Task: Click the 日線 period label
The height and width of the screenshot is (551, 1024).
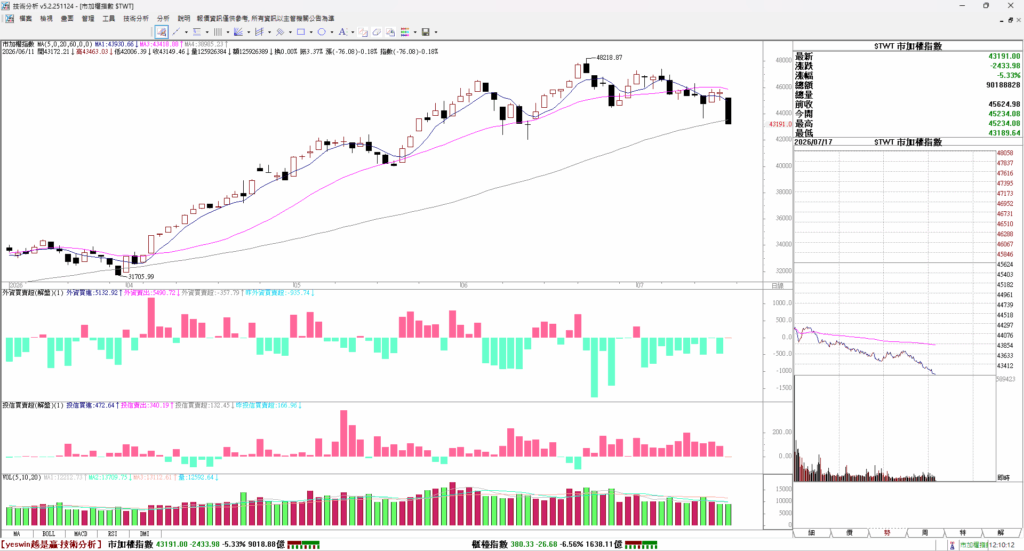Action: (777, 286)
